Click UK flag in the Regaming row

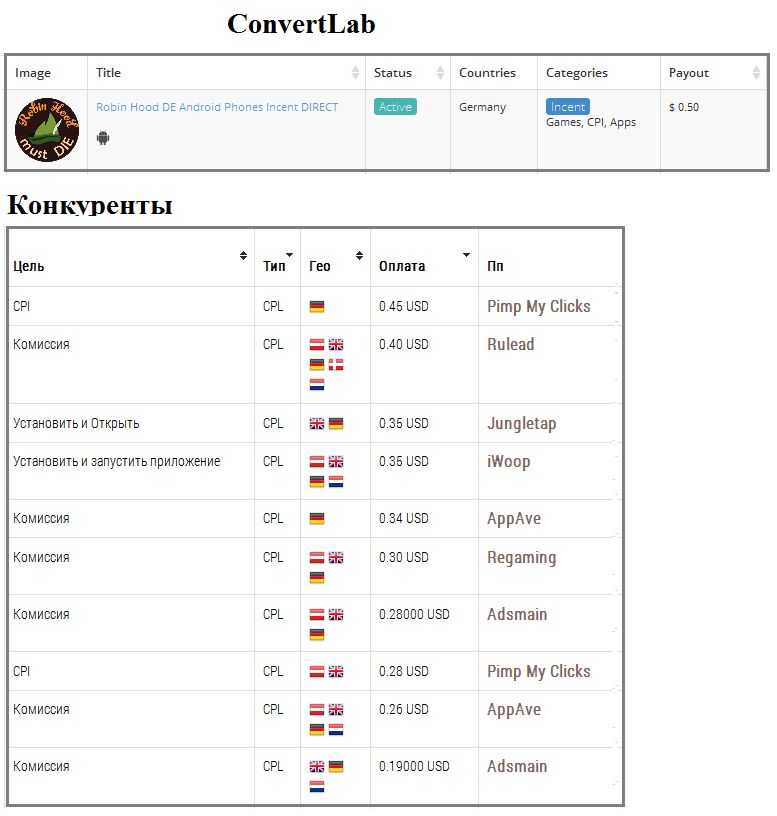click(x=336, y=558)
